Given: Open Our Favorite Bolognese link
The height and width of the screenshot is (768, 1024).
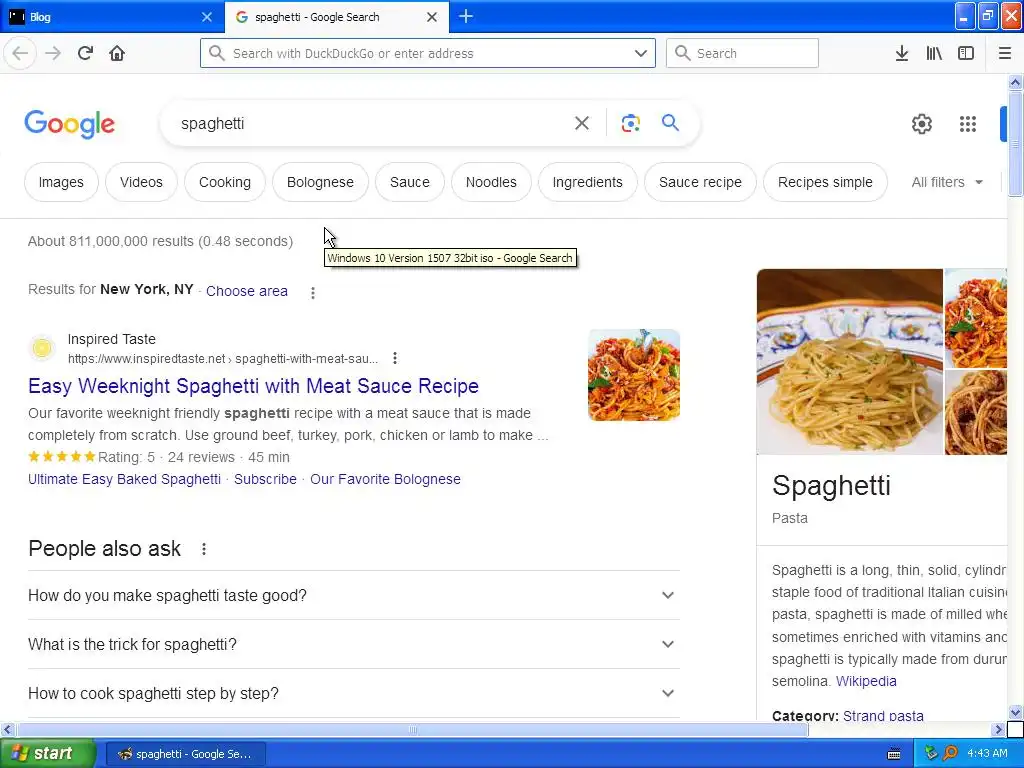Looking at the screenshot, I should pyautogui.click(x=385, y=479).
